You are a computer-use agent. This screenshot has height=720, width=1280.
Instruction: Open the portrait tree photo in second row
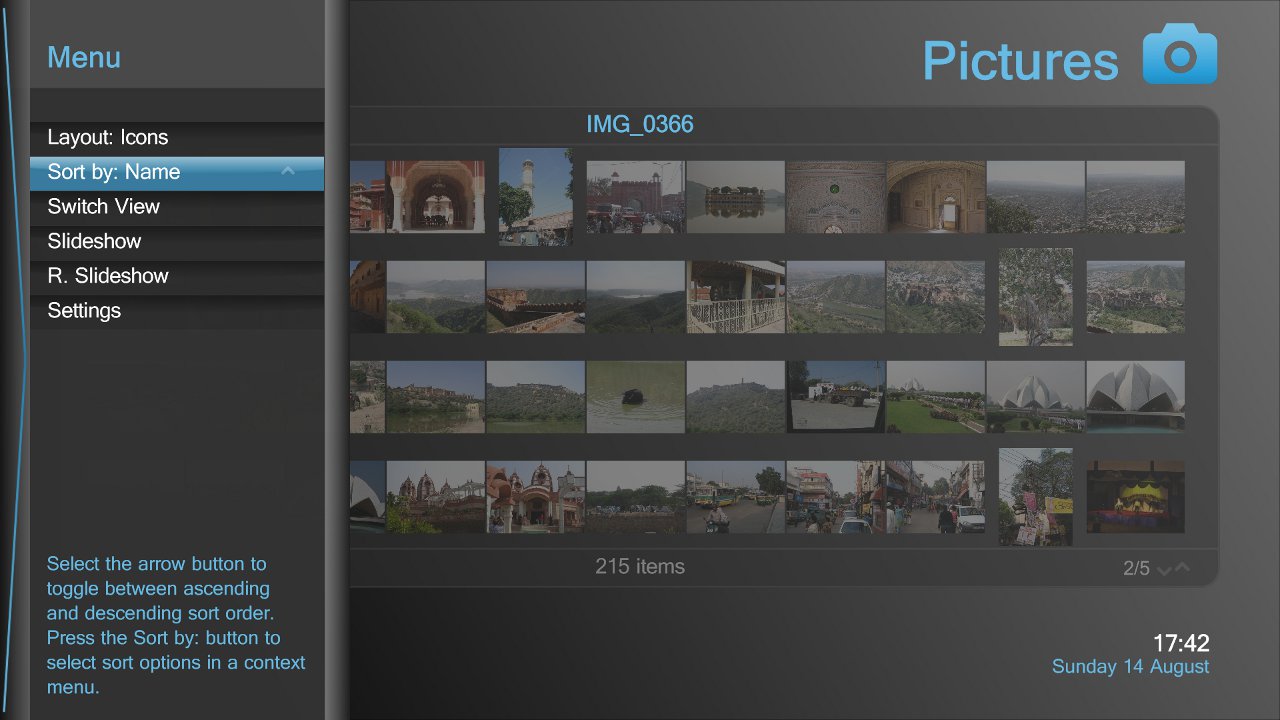pyautogui.click(x=1035, y=297)
